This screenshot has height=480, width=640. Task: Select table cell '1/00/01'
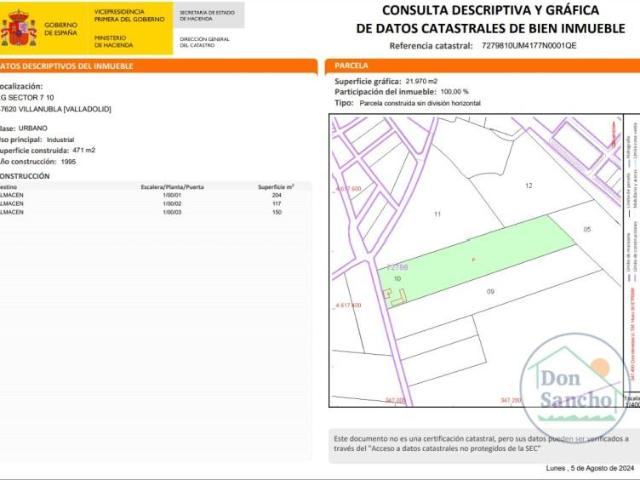point(172,195)
